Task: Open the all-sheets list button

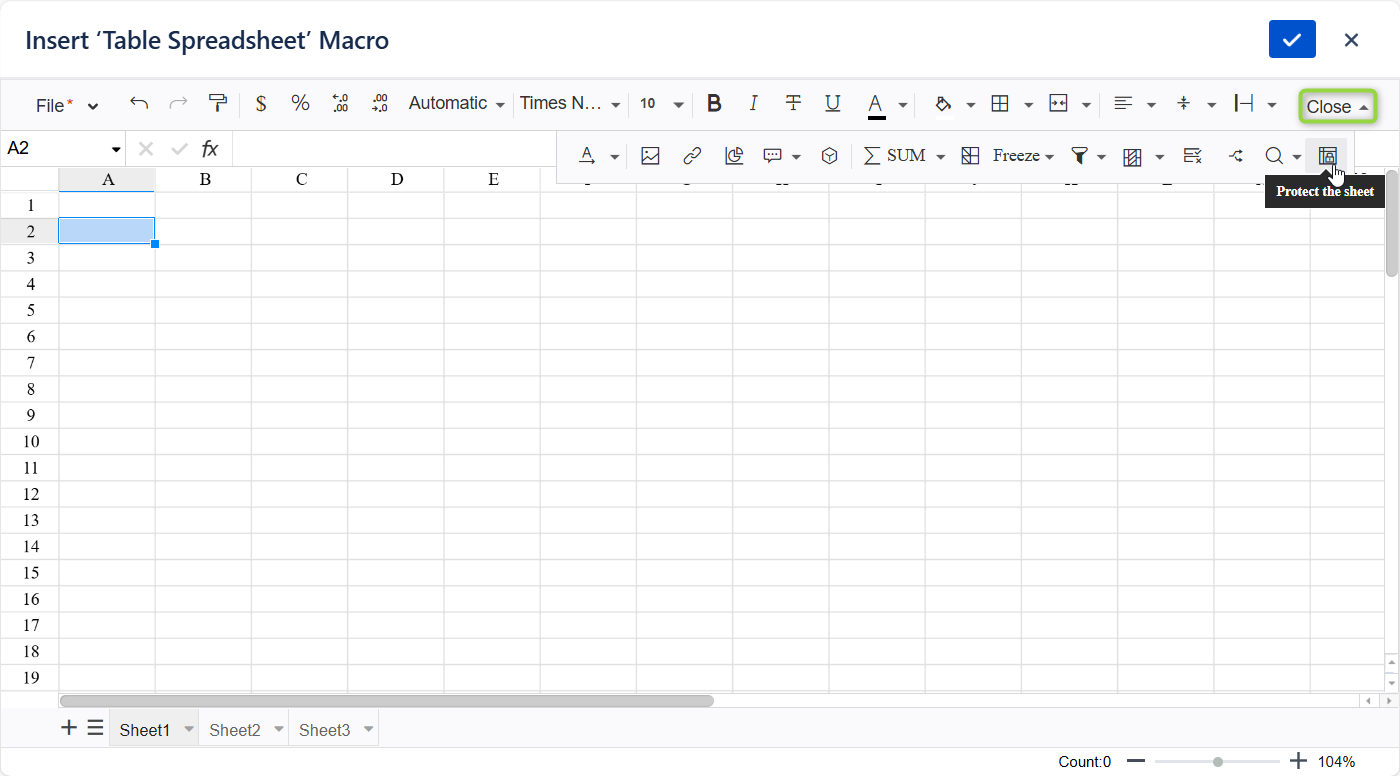Action: pyautogui.click(x=95, y=728)
